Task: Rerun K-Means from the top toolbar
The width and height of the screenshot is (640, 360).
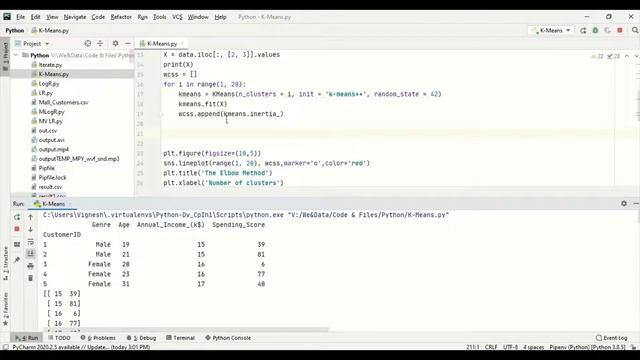Action: [583, 31]
